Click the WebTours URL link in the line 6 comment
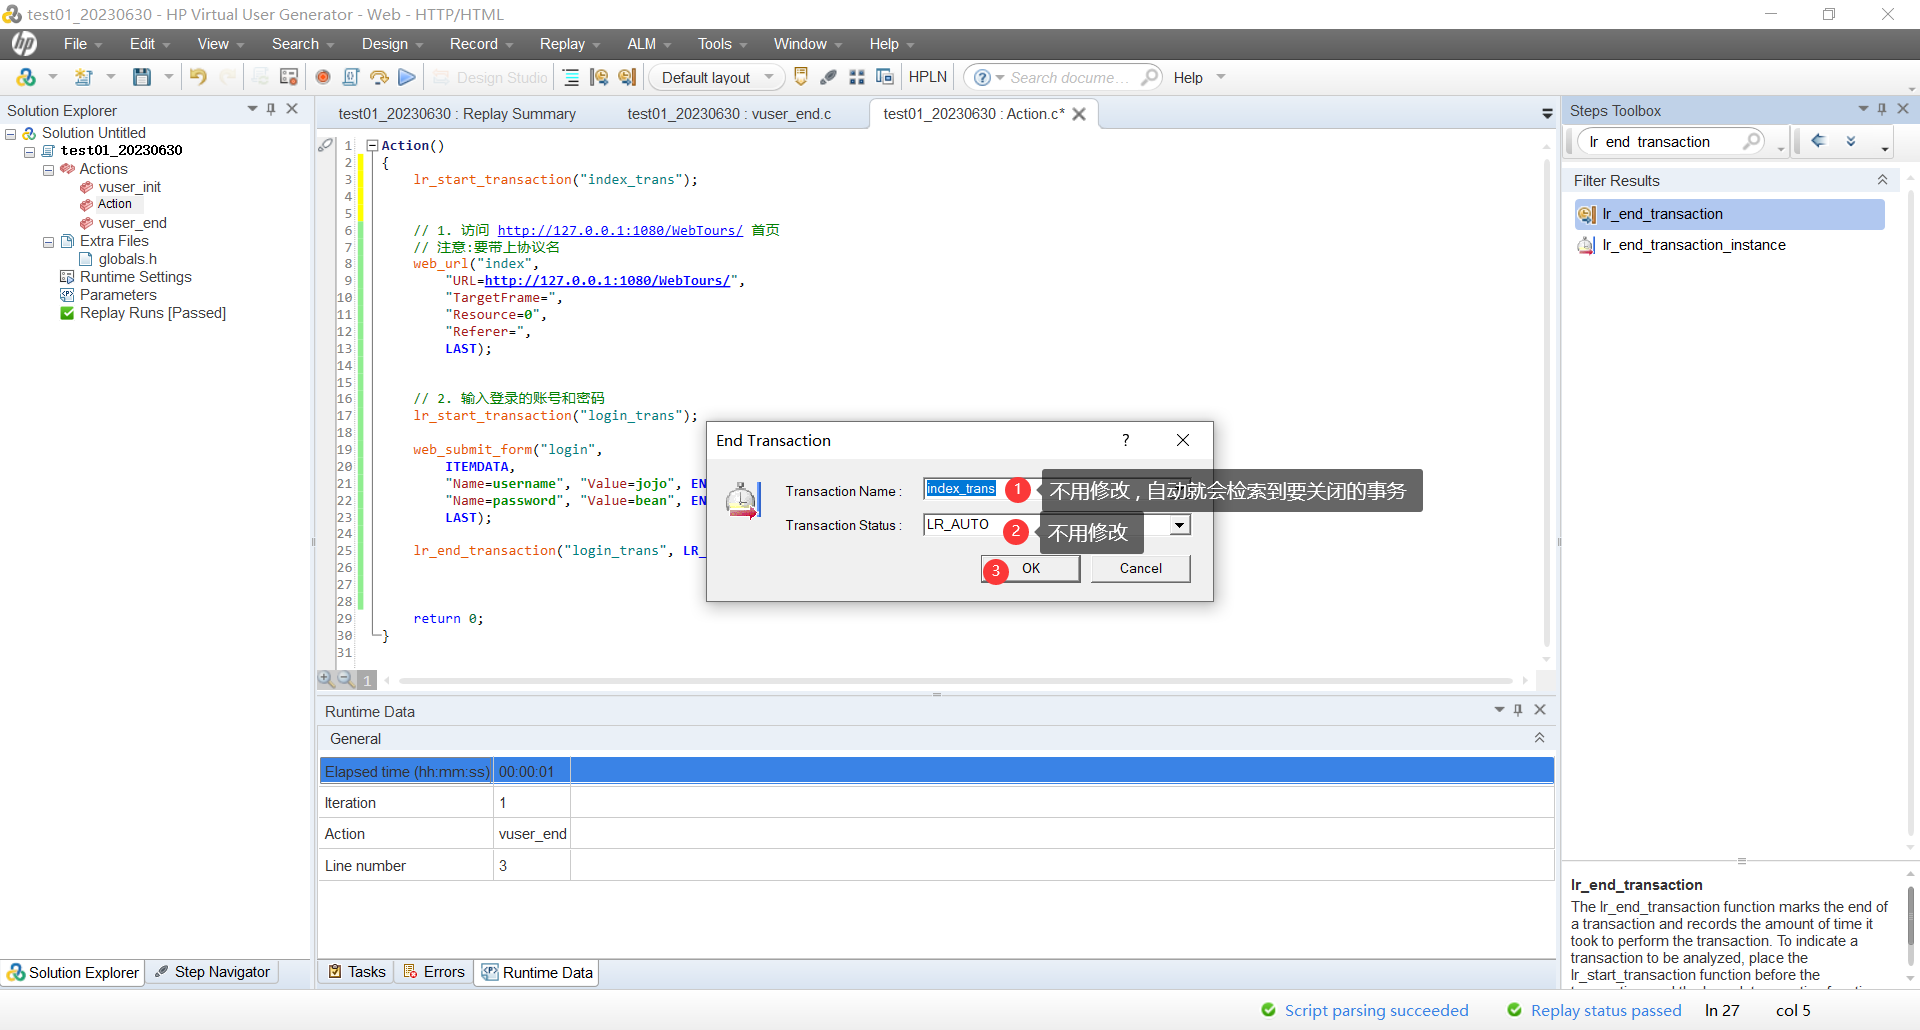Viewport: 1920px width, 1030px height. click(620, 230)
